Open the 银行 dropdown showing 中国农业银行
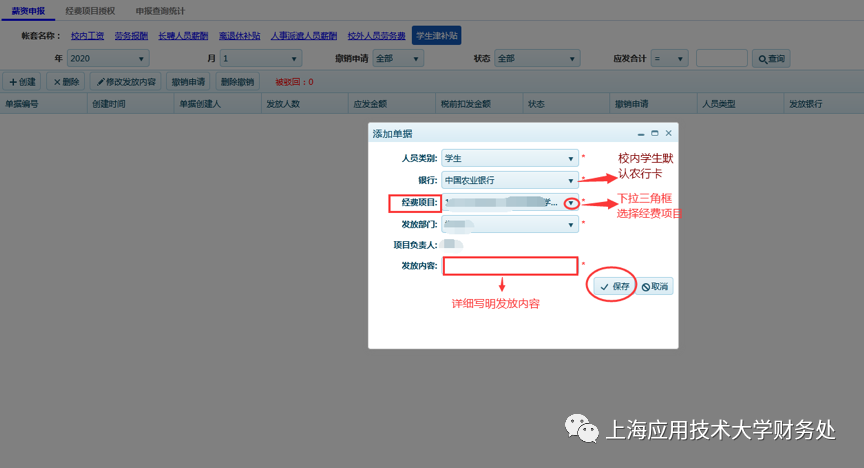The image size is (864, 468). pos(510,180)
